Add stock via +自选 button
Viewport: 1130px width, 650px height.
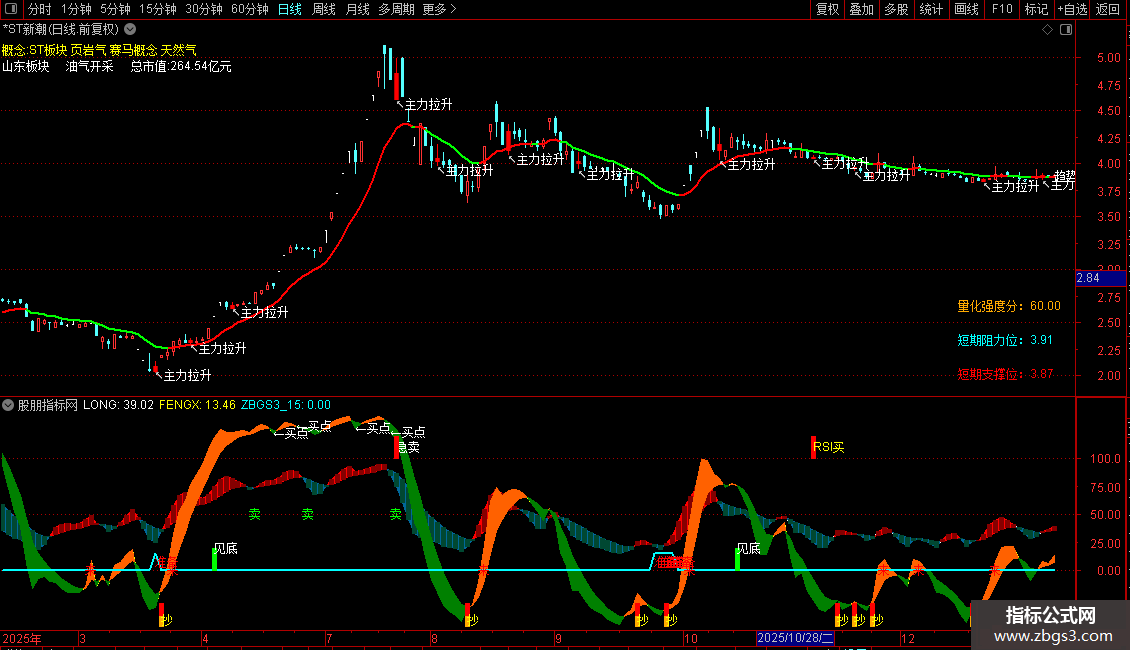[1073, 9]
